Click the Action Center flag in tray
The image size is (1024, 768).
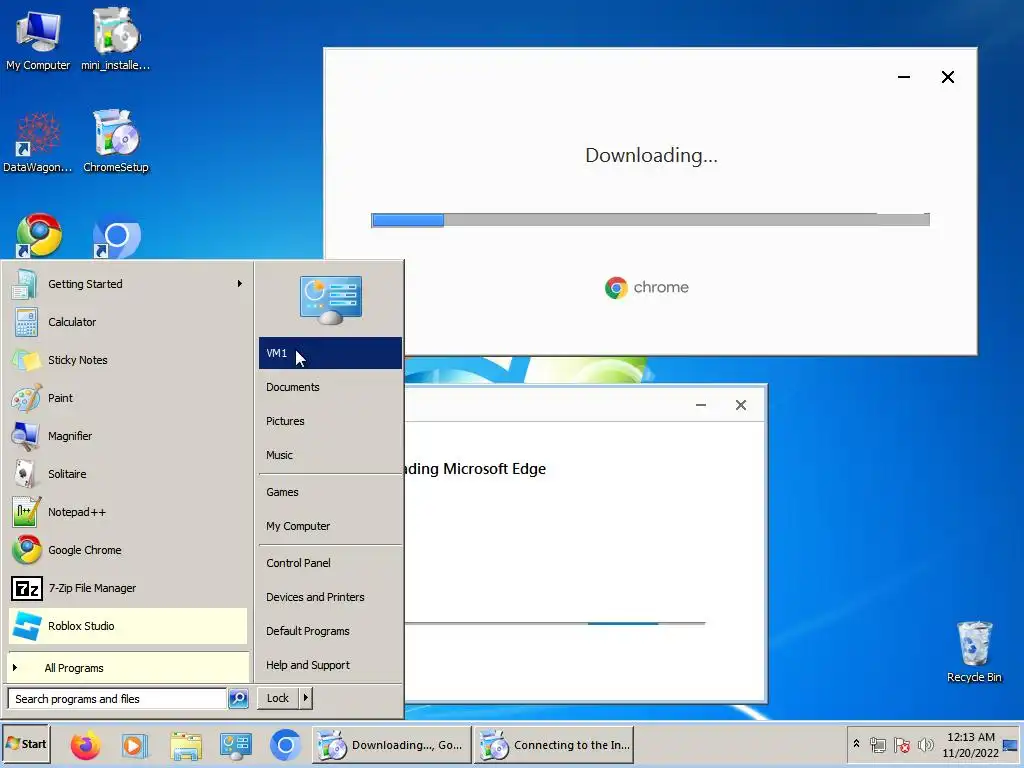902,744
